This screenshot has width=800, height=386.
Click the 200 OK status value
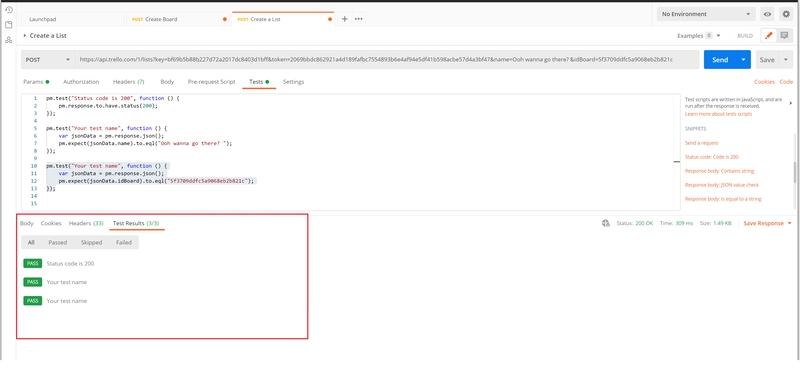pyautogui.click(x=644, y=223)
